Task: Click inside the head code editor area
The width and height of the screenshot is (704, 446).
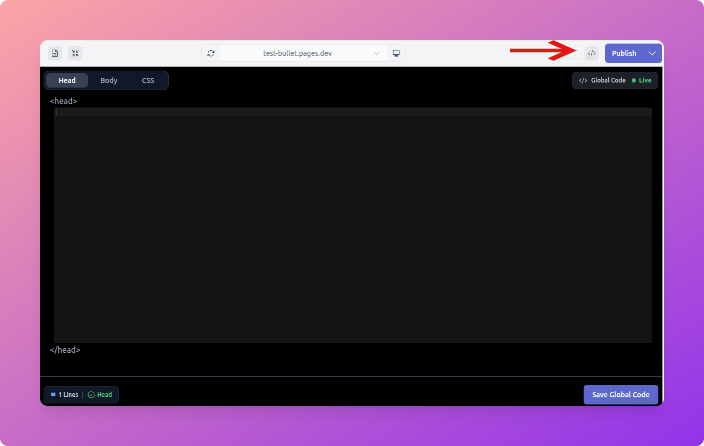Action: [352, 225]
